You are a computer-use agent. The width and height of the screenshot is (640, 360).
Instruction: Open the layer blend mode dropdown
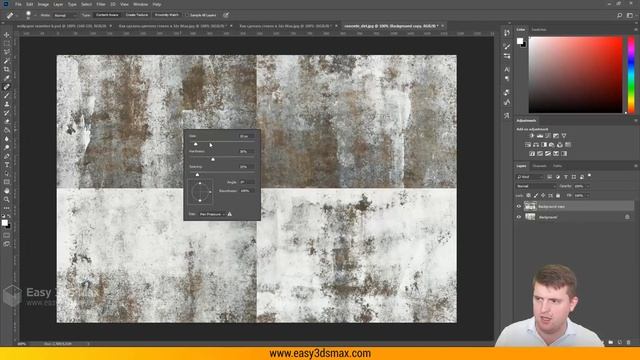coord(536,186)
